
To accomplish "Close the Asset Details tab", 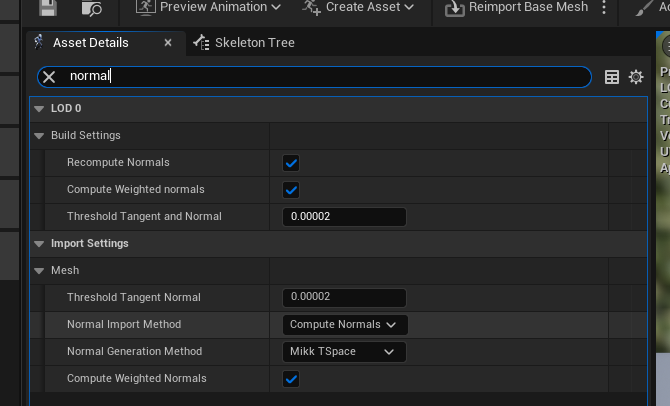I will (x=168, y=43).
